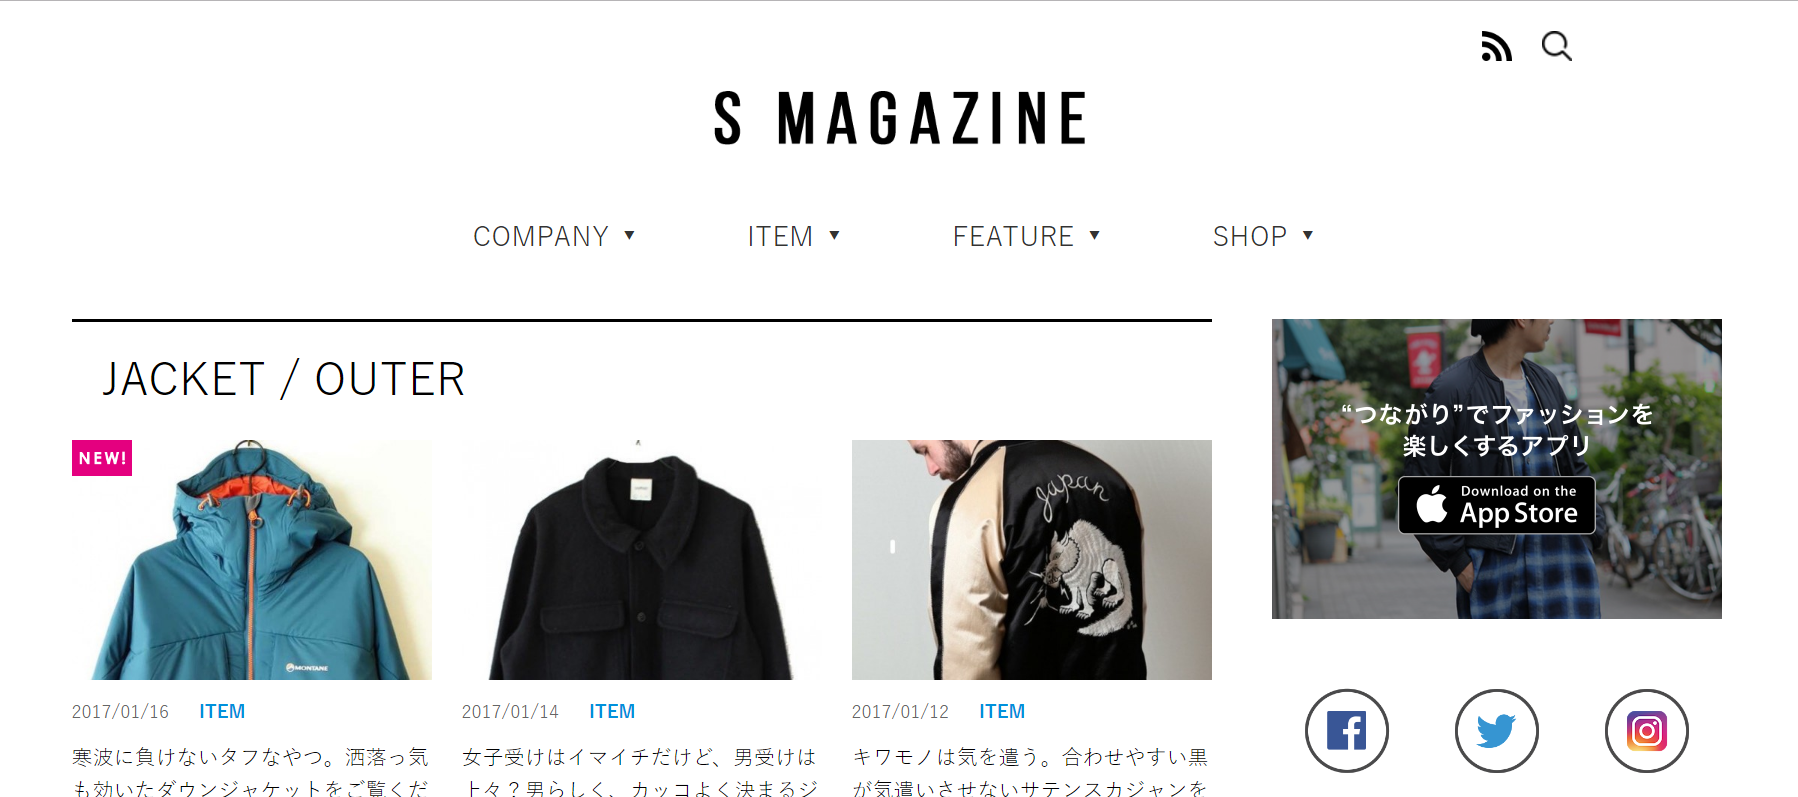The image size is (1798, 797).
Task: Open the Twitter bird icon
Action: point(1497,731)
